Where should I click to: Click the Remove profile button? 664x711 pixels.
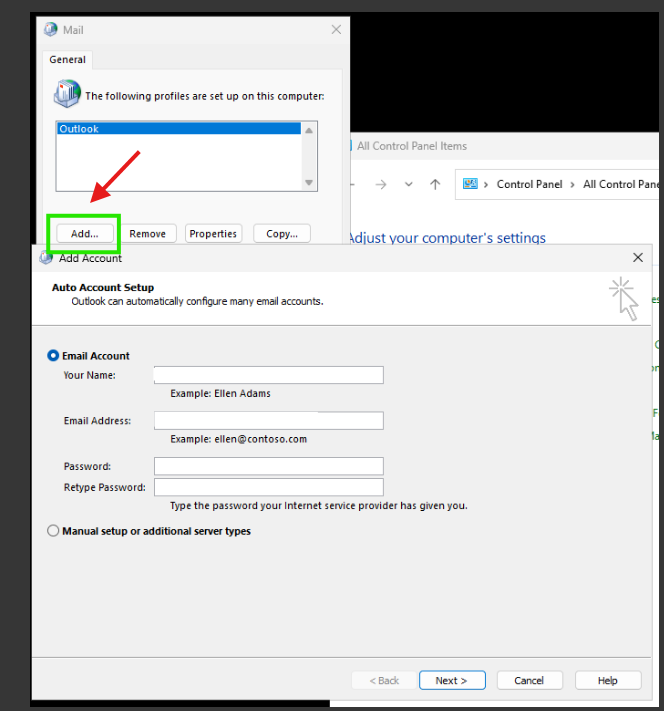147,234
